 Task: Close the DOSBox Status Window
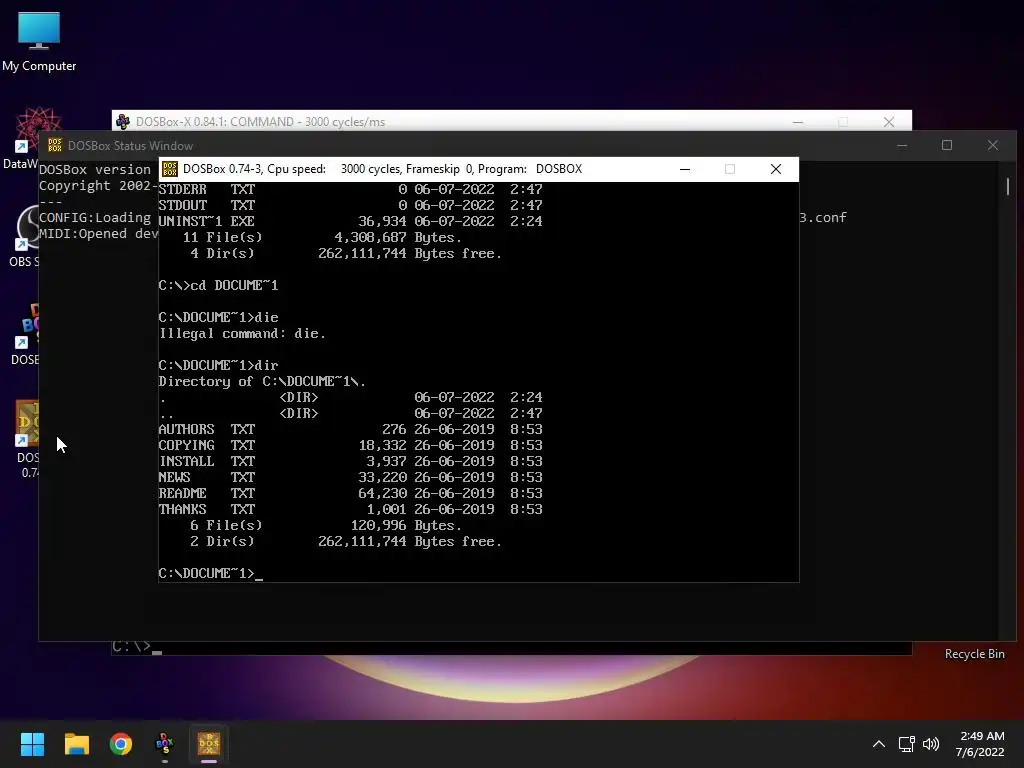(993, 146)
